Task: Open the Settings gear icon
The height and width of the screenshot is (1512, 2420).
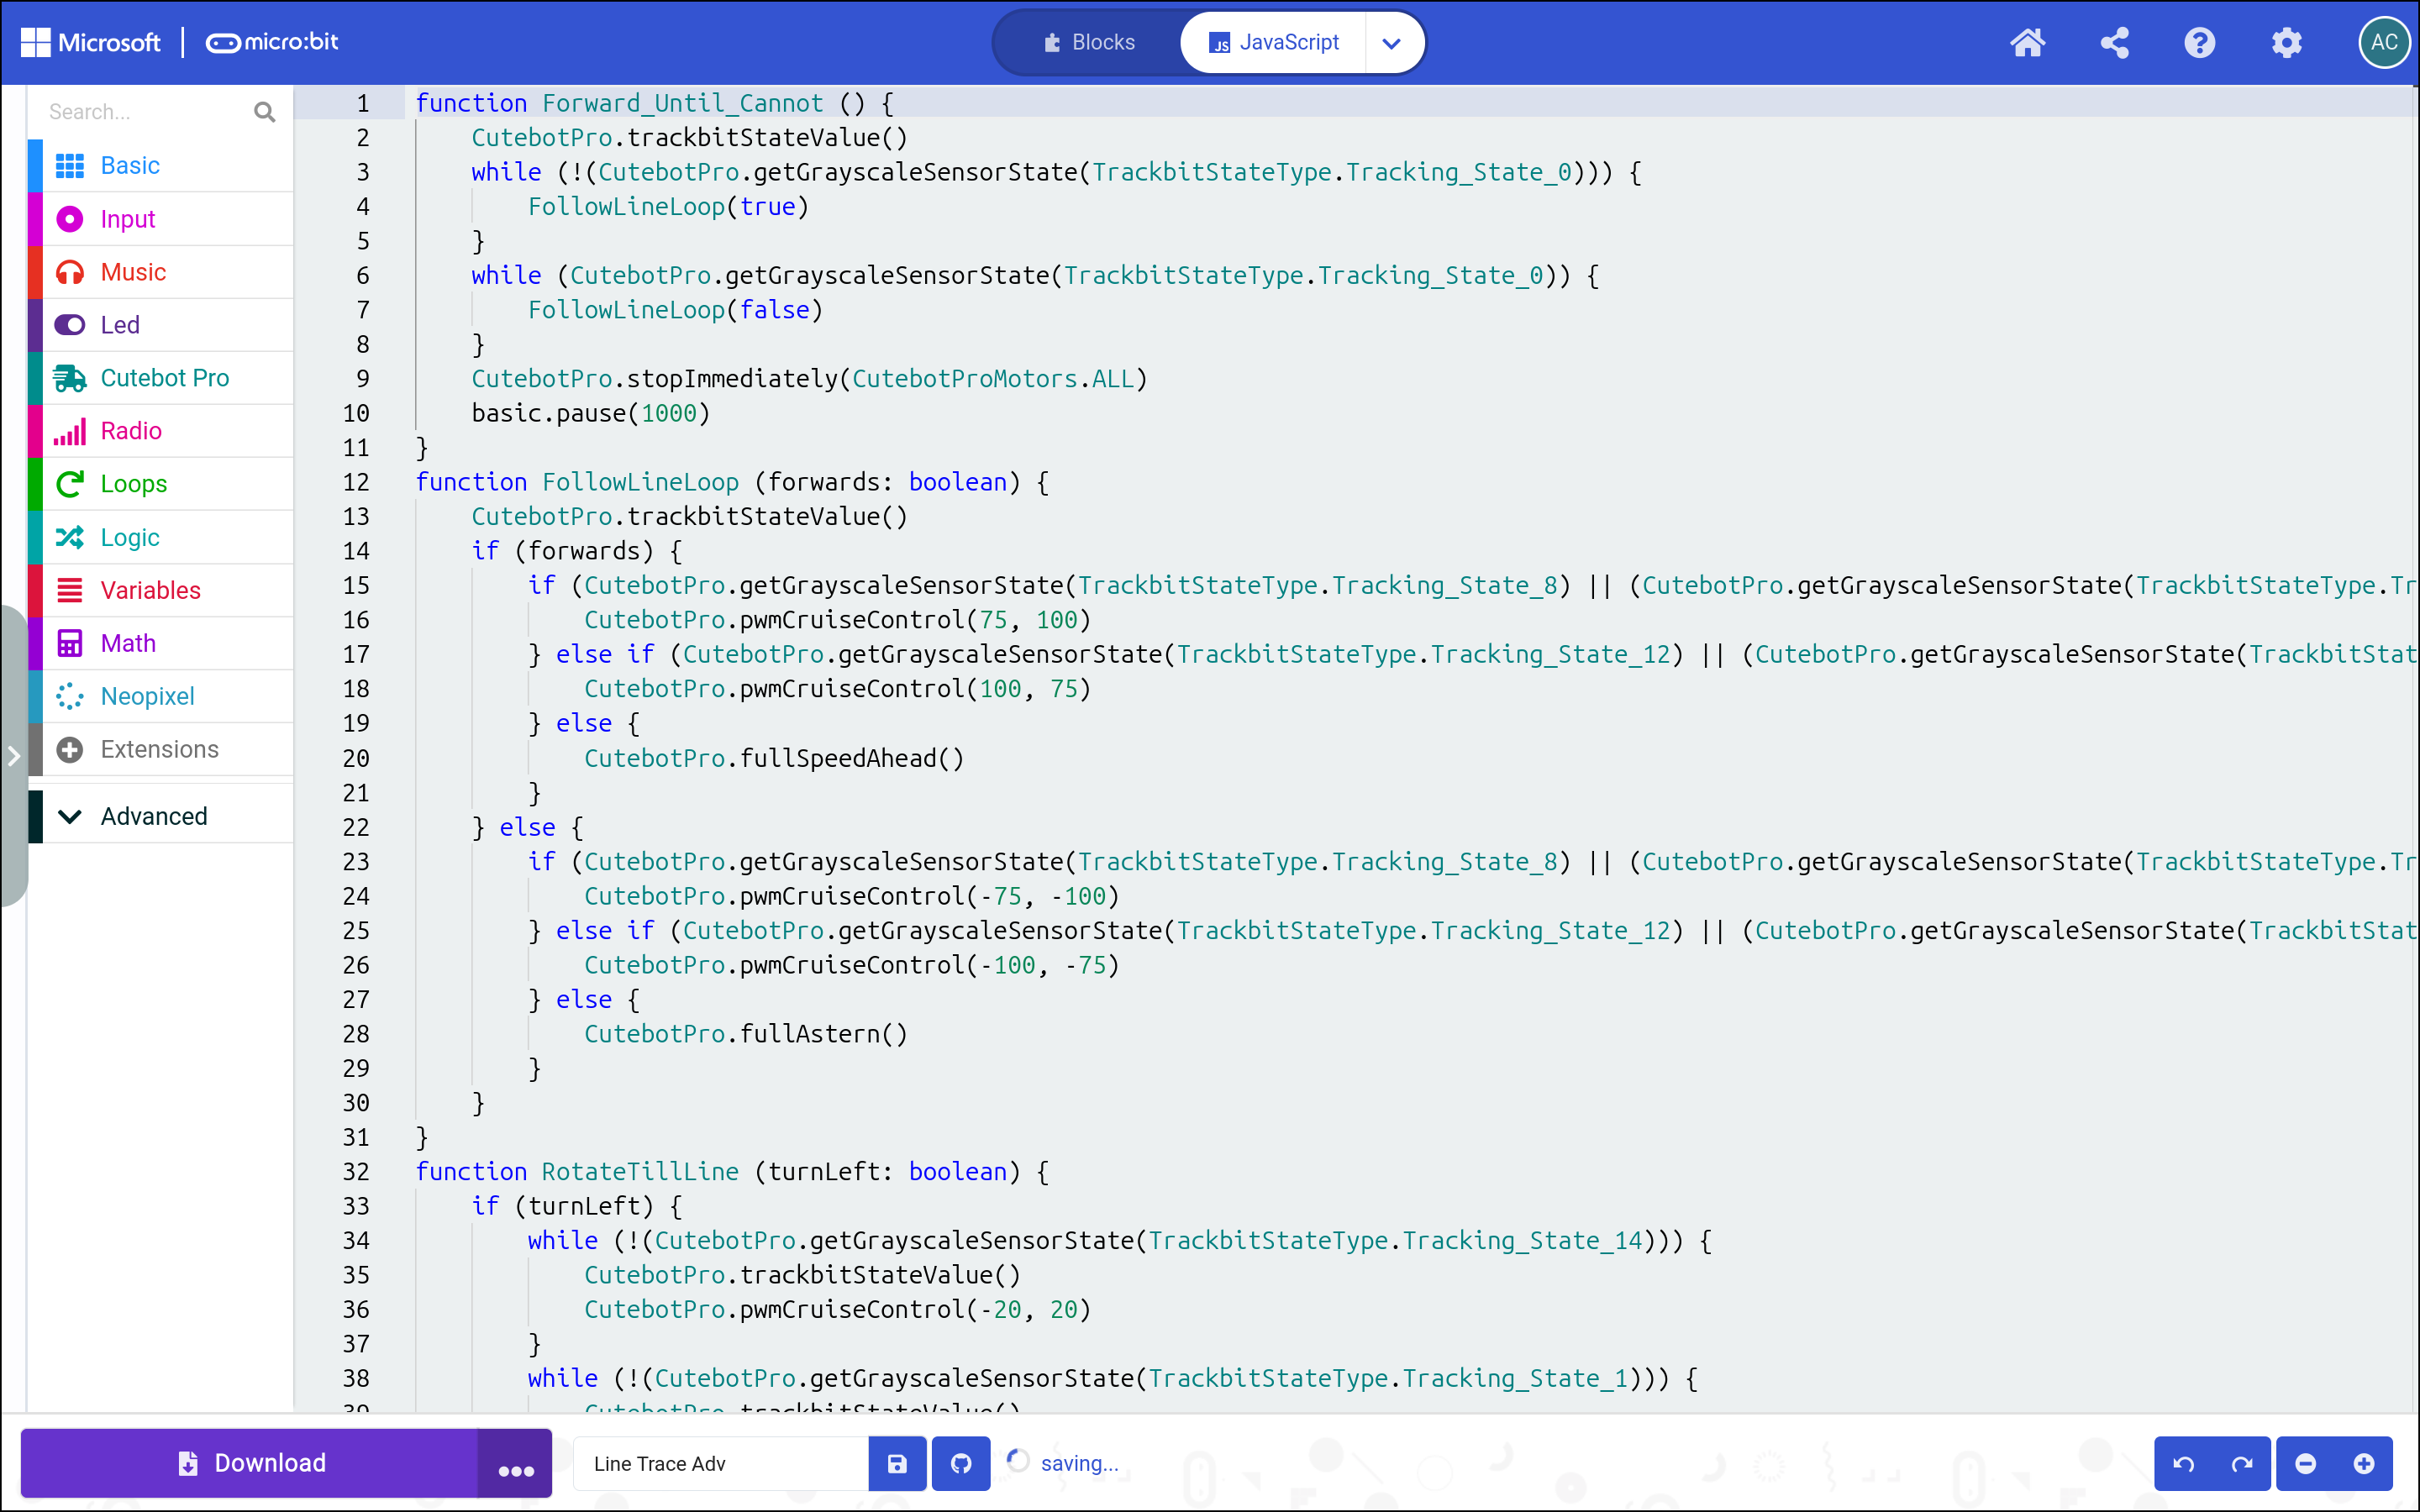Action: [2286, 42]
